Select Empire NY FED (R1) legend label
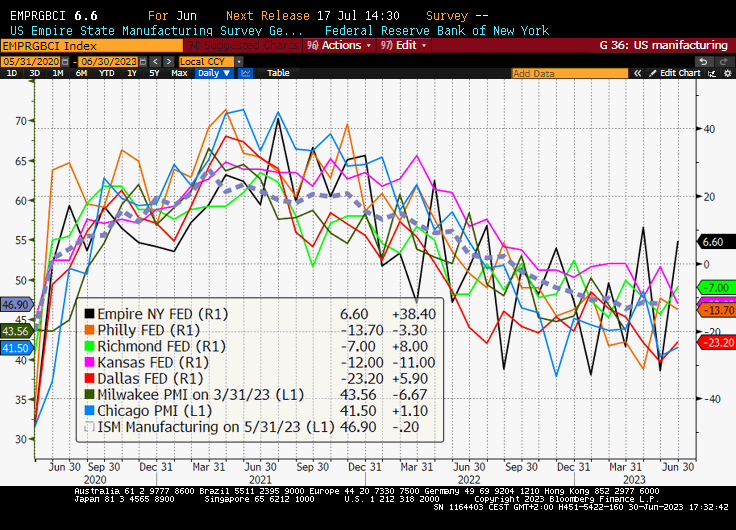This screenshot has width=736, height=530. click(162, 314)
